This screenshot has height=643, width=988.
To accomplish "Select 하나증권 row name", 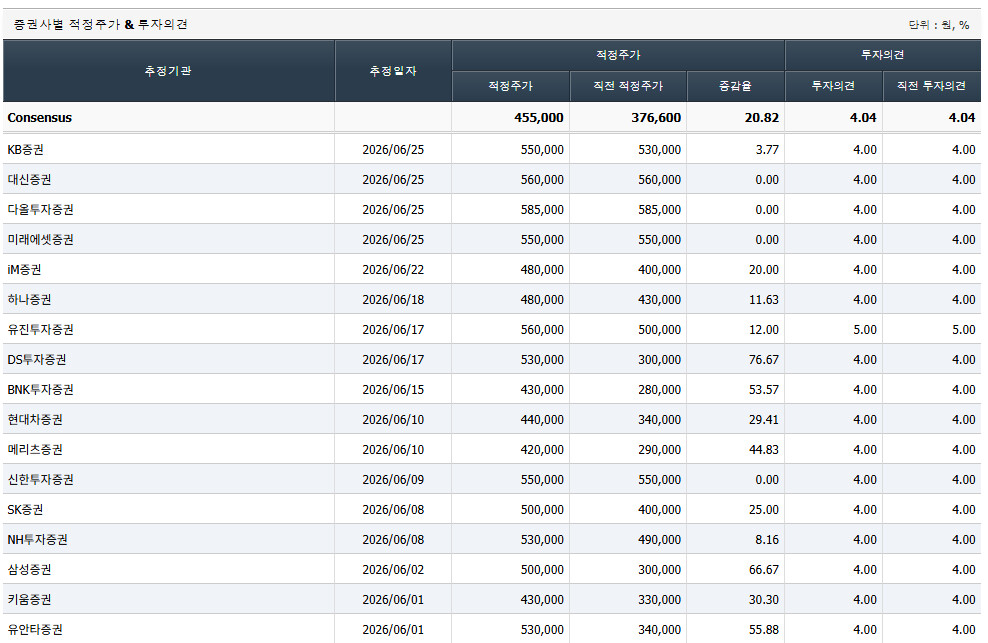I will tap(30, 299).
